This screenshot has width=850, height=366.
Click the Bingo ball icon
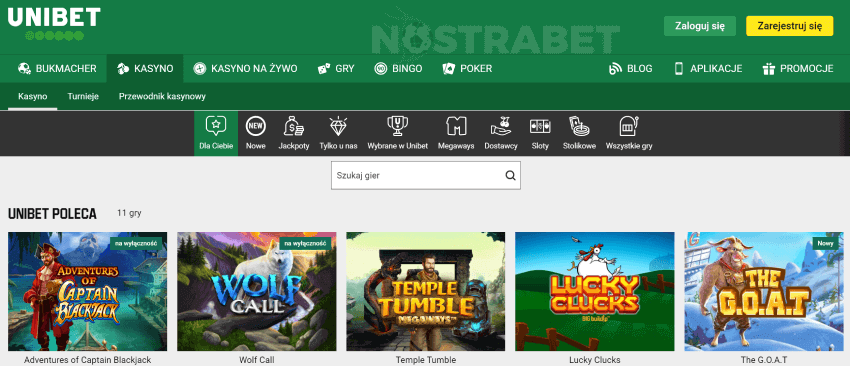click(381, 69)
